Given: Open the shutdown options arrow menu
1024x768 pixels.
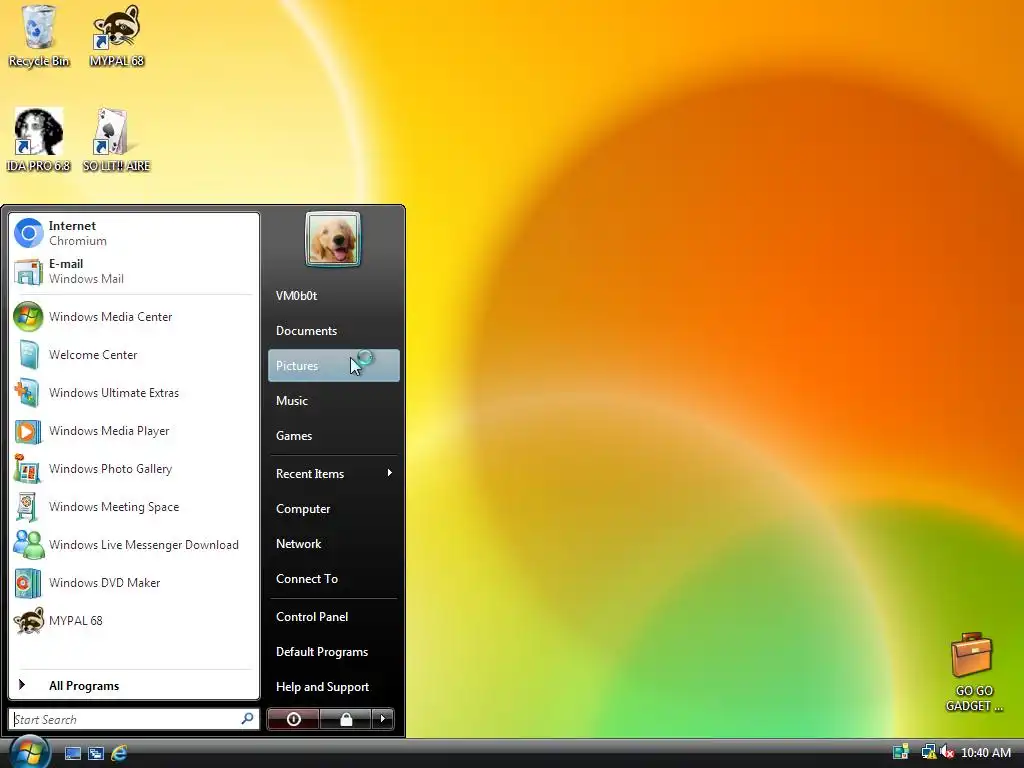Looking at the screenshot, I should click(383, 719).
